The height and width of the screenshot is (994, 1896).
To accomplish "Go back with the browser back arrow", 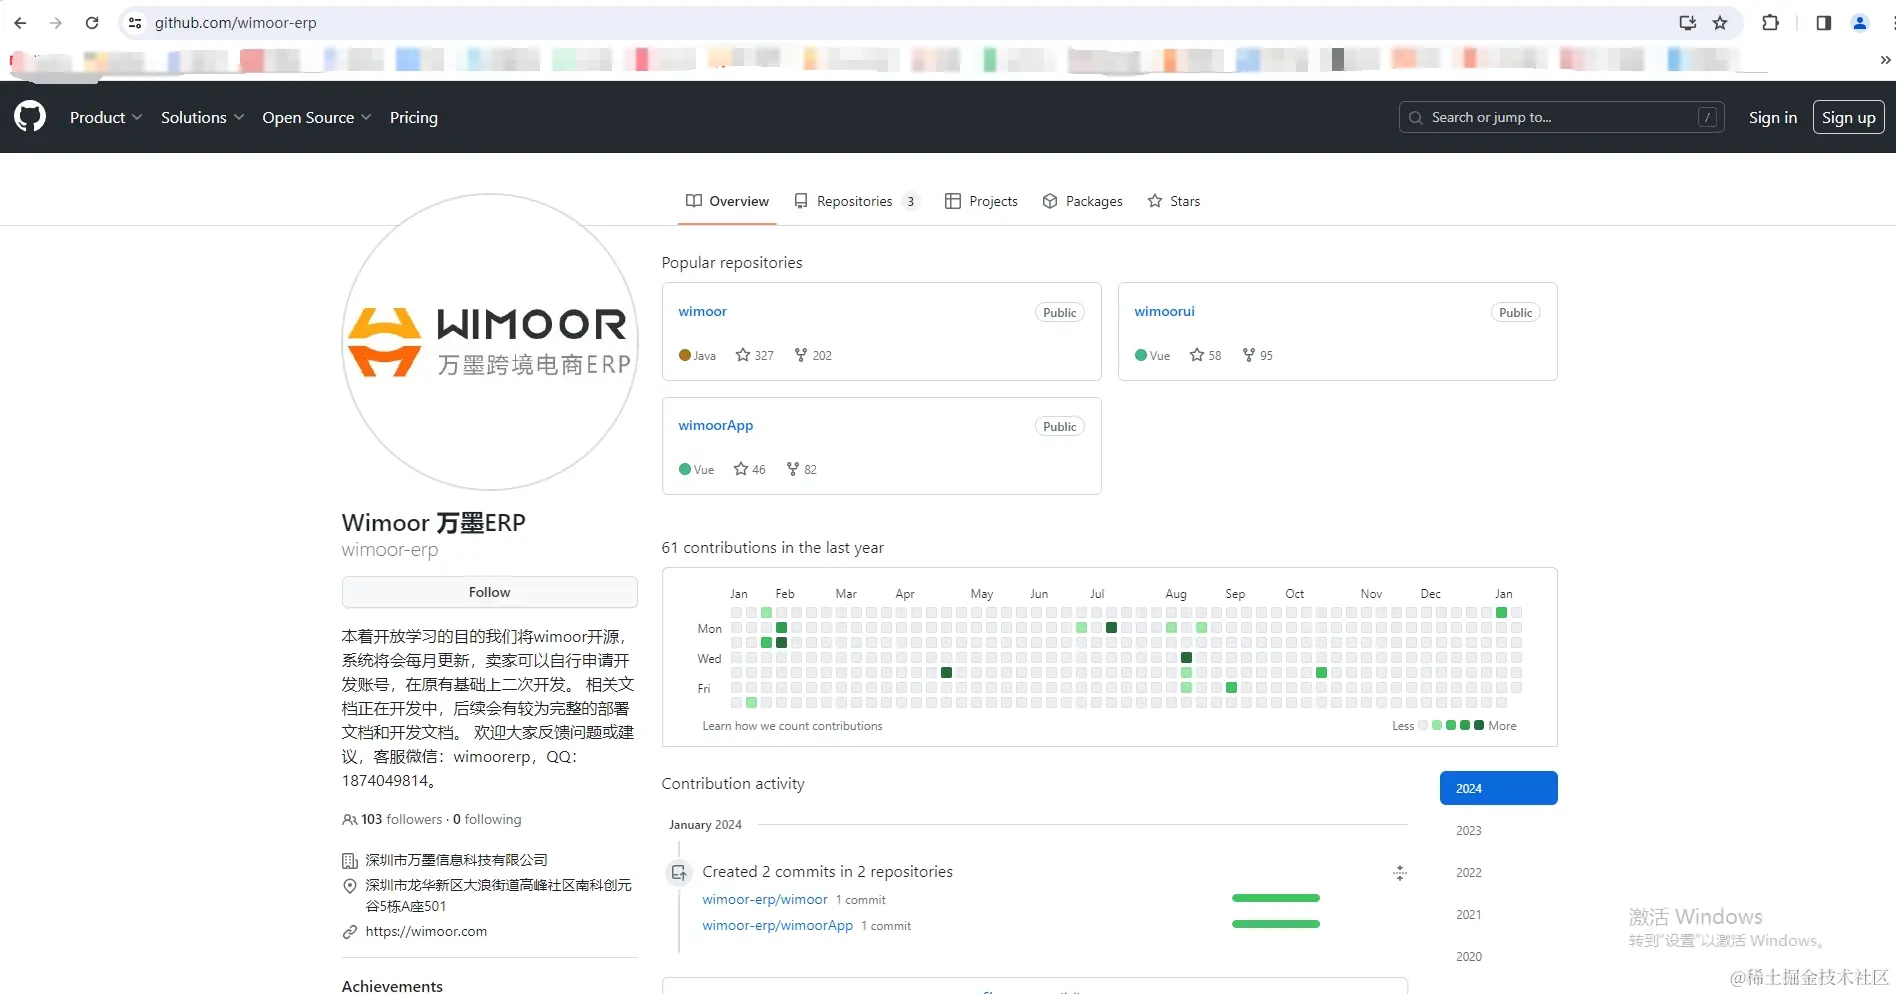I will click(20, 23).
